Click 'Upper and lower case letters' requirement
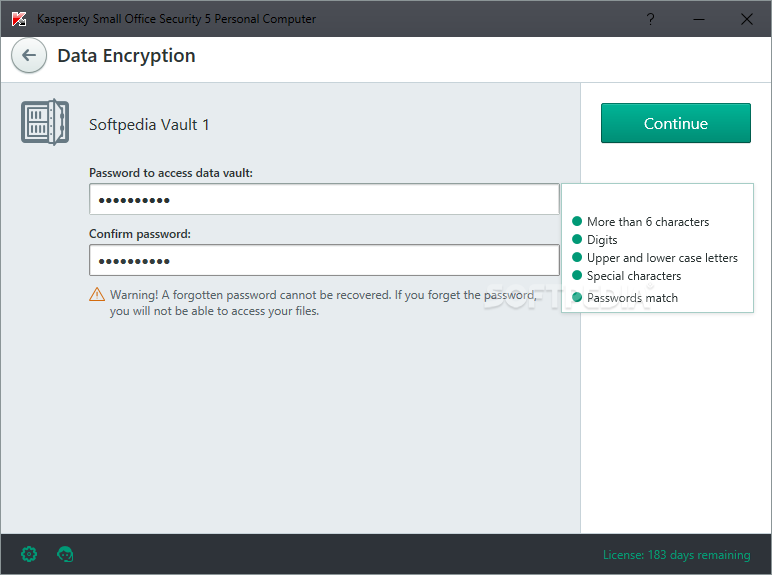Image resolution: width=772 pixels, height=575 pixels. point(662,258)
